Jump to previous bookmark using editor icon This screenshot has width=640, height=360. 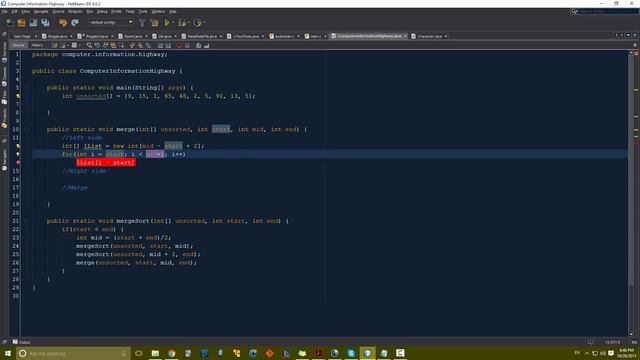[x=132, y=45]
